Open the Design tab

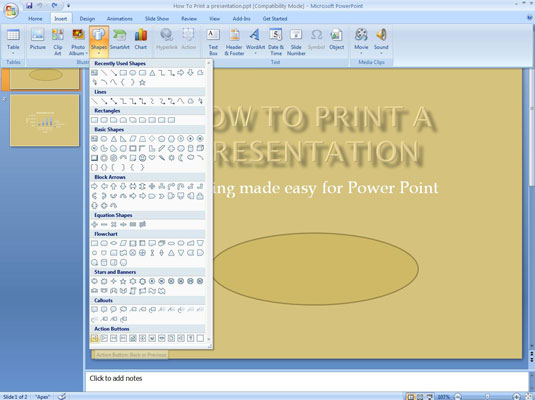[x=87, y=19]
